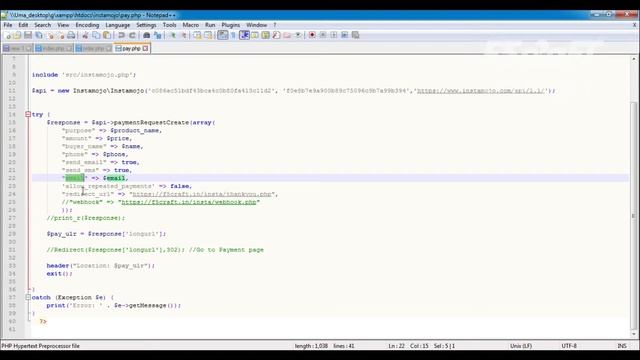Image resolution: width=640 pixels, height=360 pixels.
Task: Click the vertical scrollbar thumb
Action: 634,216
